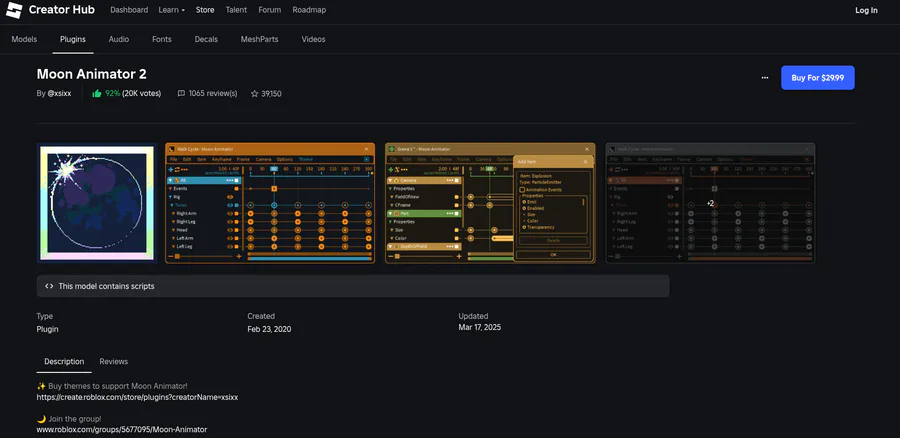The image size is (900, 438).
Task: Open the 1065 review(s) link
Action: (x=213, y=93)
